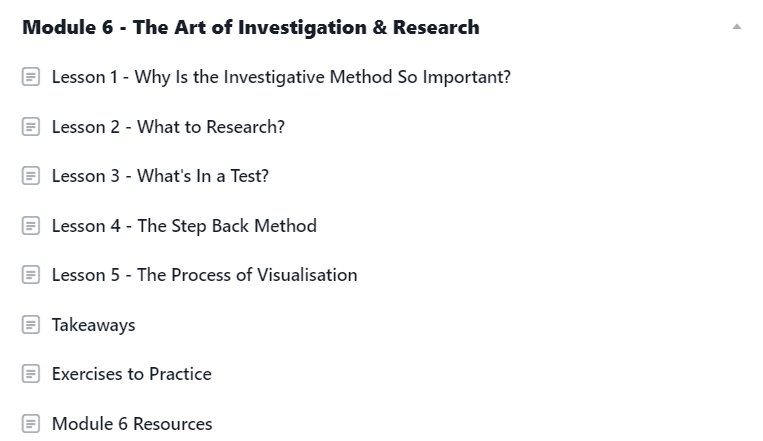Viewport: 763px width, 441px height.
Task: Open Lesson 3 - What's In a Test?
Action: coord(160,176)
